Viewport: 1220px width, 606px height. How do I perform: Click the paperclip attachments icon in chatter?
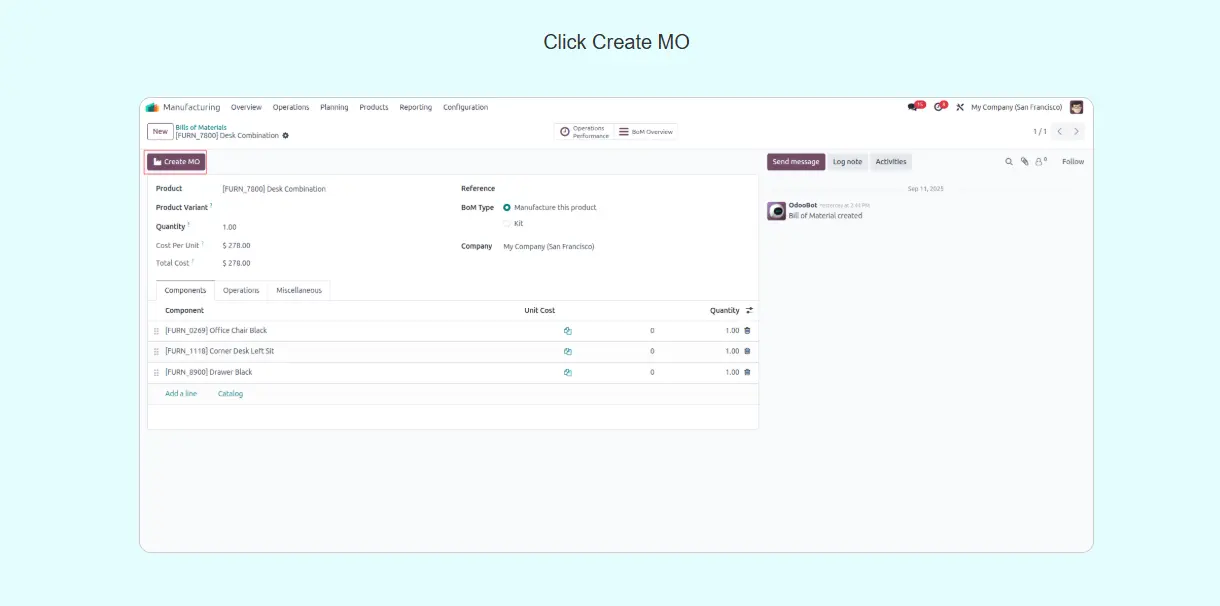tap(1024, 161)
